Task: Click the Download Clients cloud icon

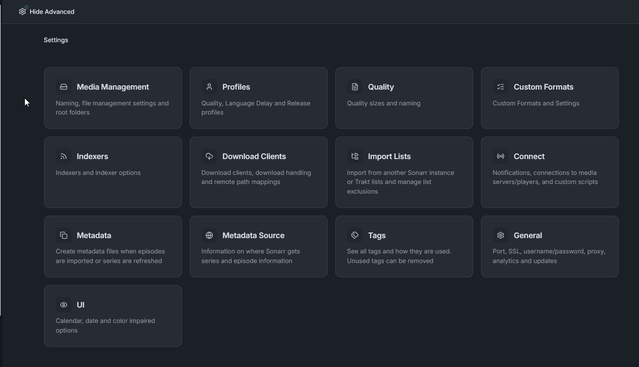Action: click(x=209, y=156)
